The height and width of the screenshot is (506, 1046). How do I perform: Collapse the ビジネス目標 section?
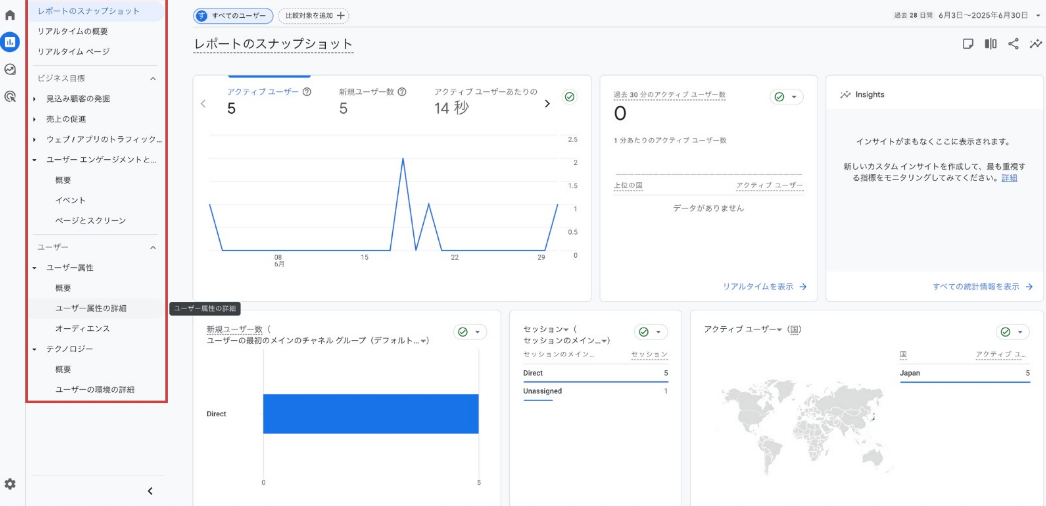pos(153,78)
